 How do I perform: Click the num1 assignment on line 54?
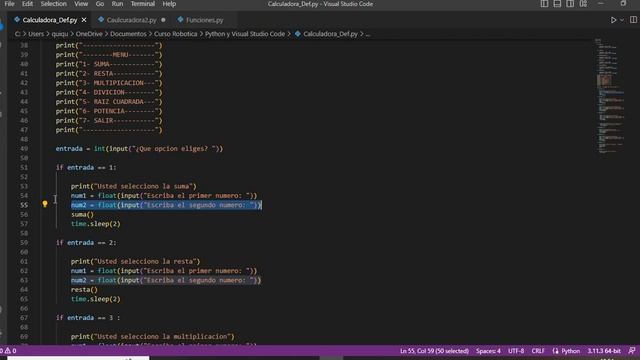tap(164, 196)
